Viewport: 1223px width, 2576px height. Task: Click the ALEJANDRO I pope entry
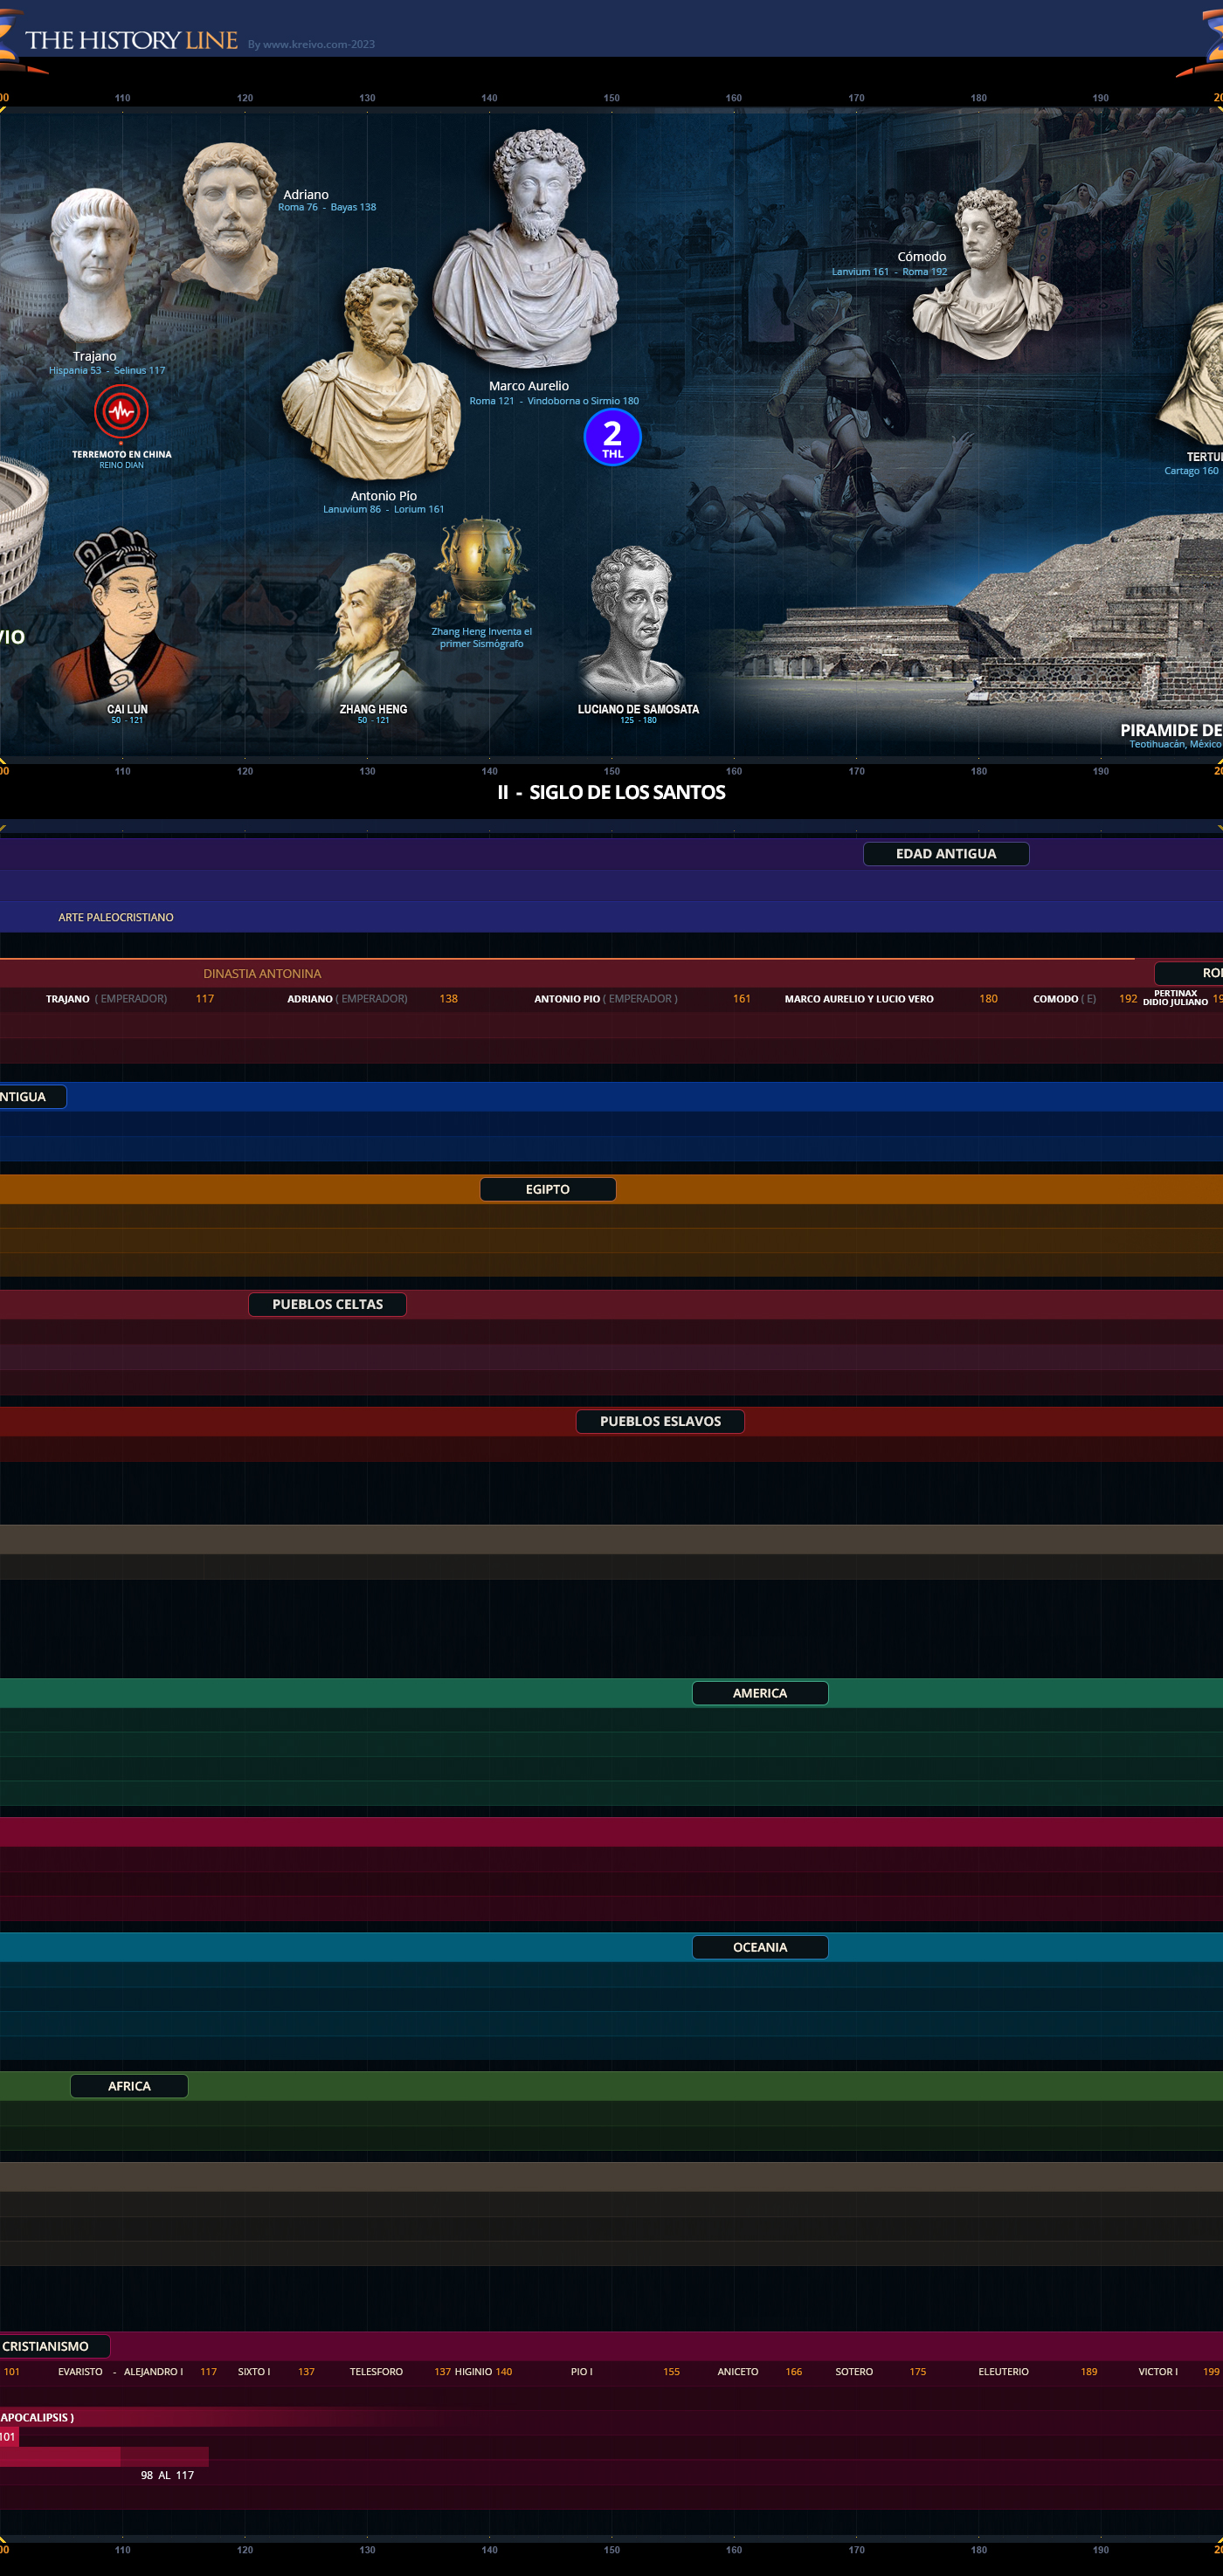[x=153, y=2372]
